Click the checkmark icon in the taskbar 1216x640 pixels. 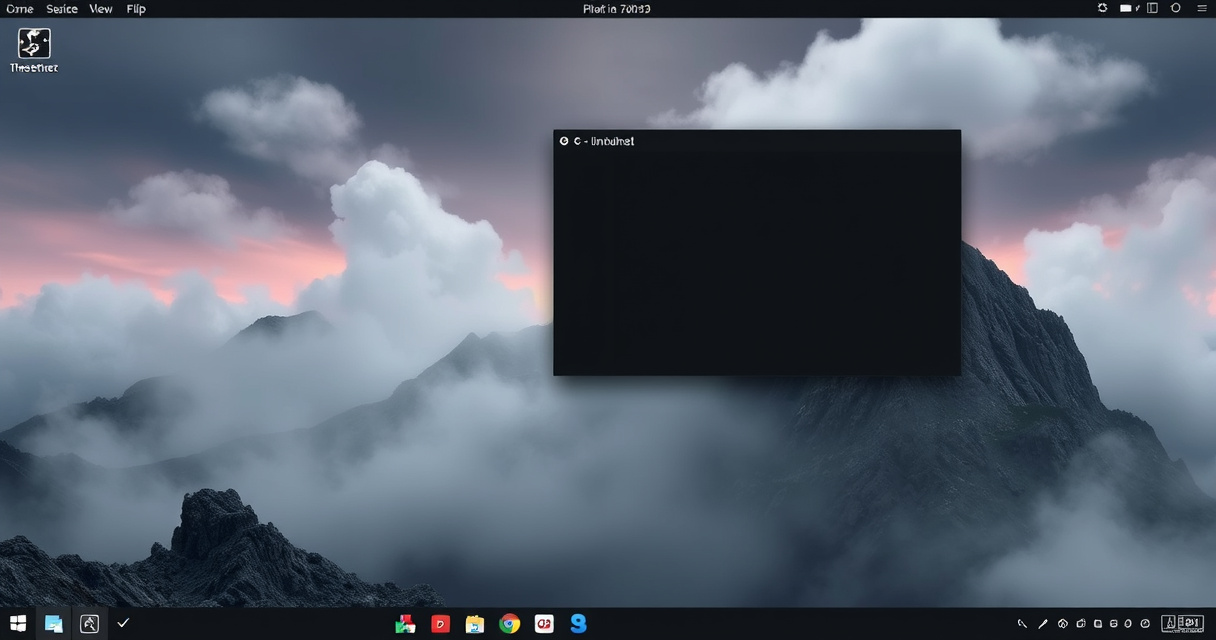coord(123,623)
